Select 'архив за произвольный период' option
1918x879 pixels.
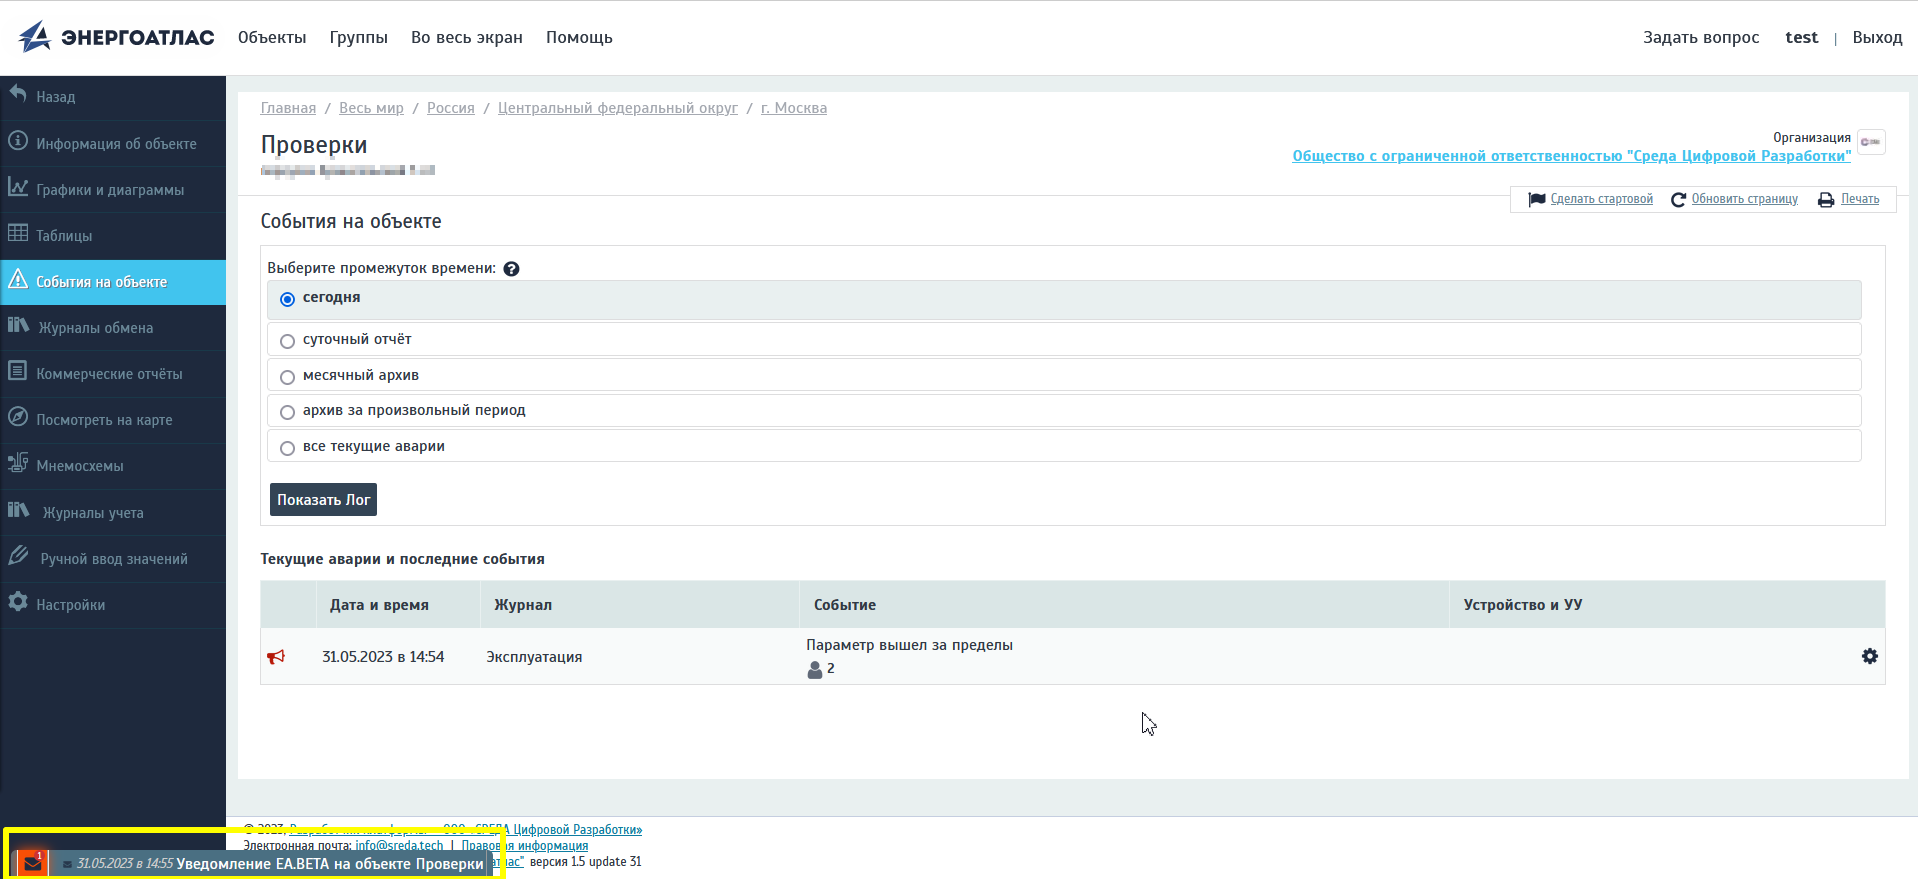288,412
